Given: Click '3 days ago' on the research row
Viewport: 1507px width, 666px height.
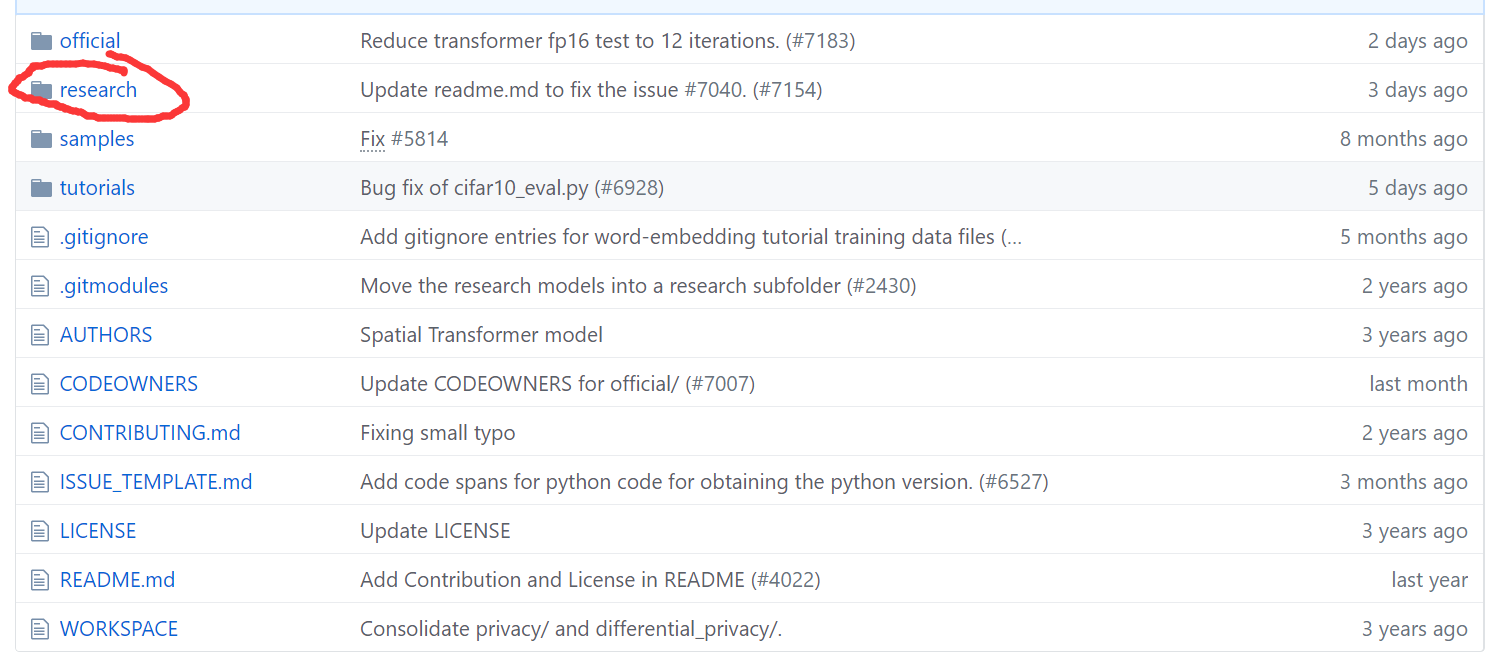Looking at the screenshot, I should 1417,89.
